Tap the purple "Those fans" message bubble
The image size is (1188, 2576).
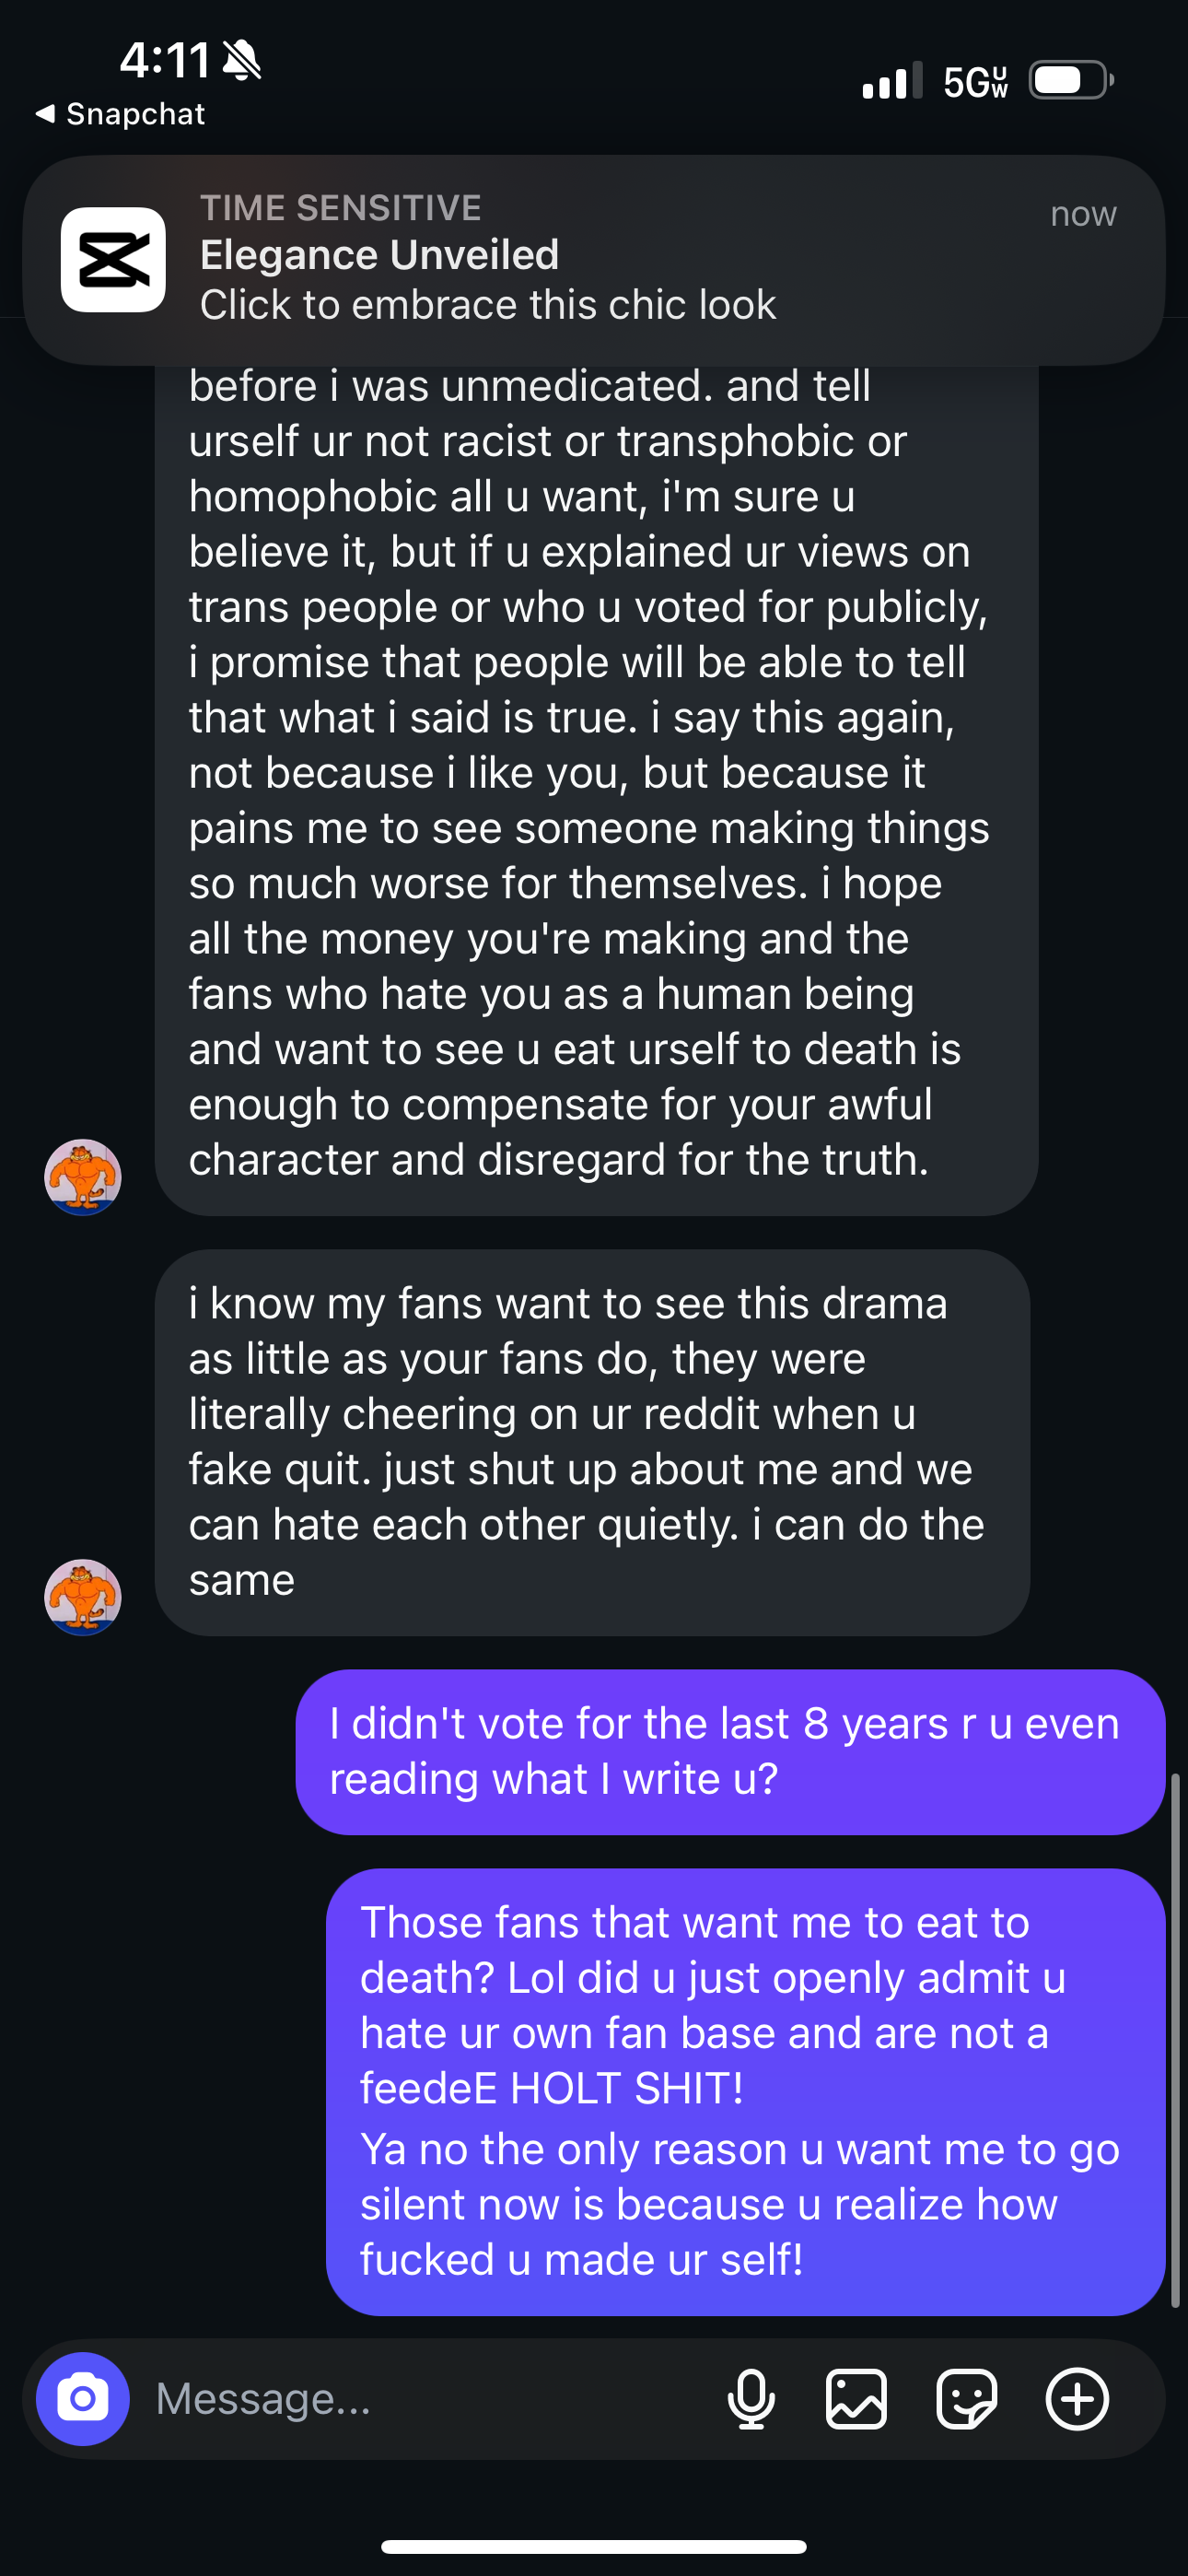(745, 2091)
